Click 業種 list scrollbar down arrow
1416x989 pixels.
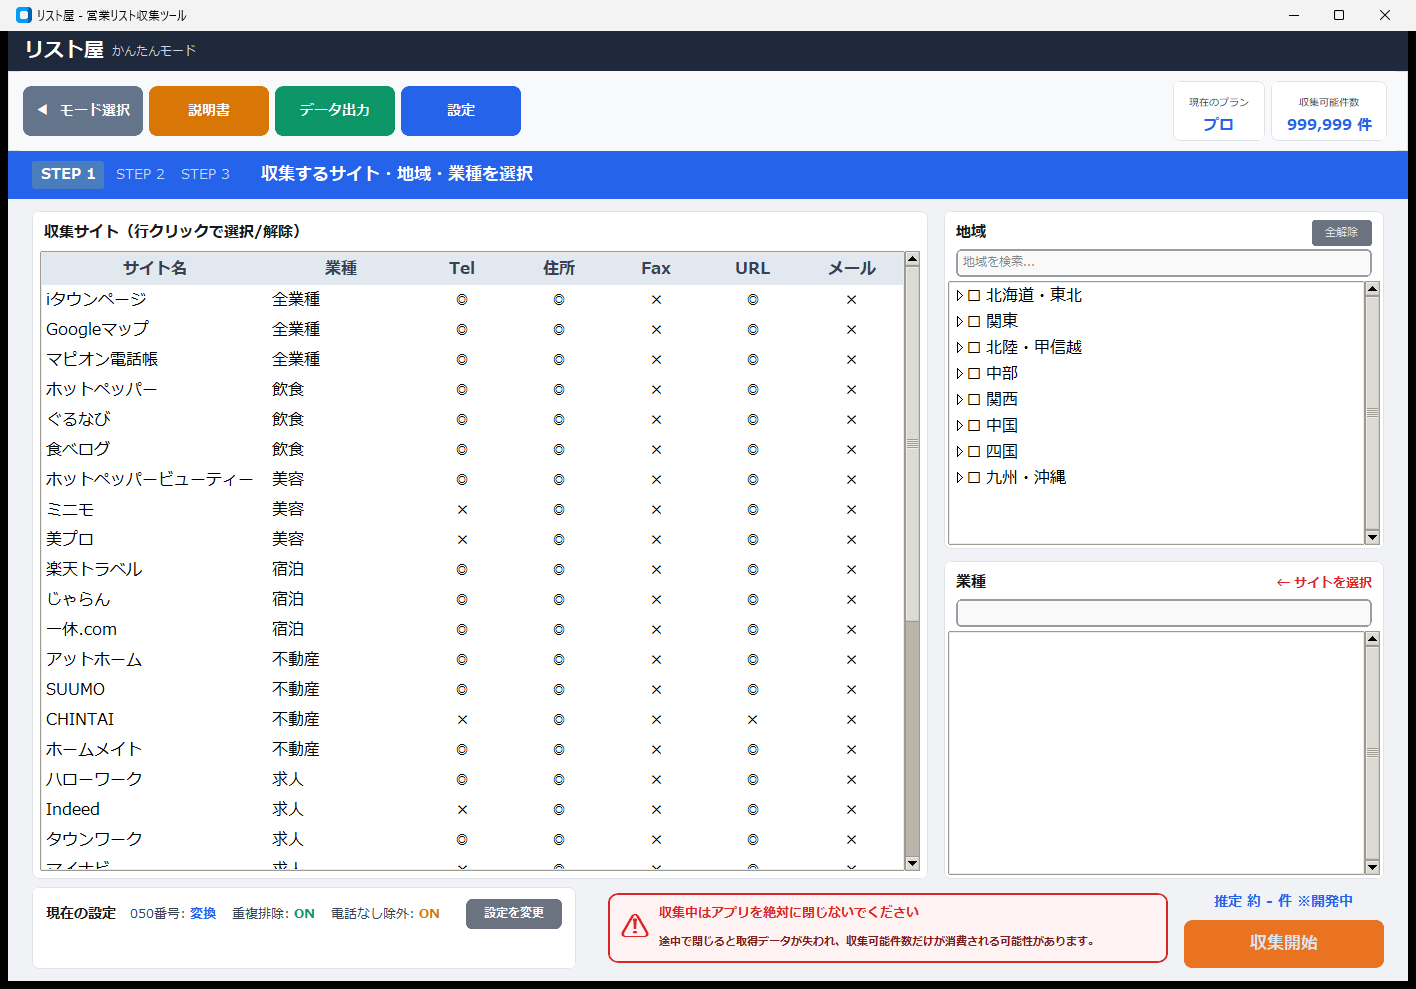[1372, 867]
